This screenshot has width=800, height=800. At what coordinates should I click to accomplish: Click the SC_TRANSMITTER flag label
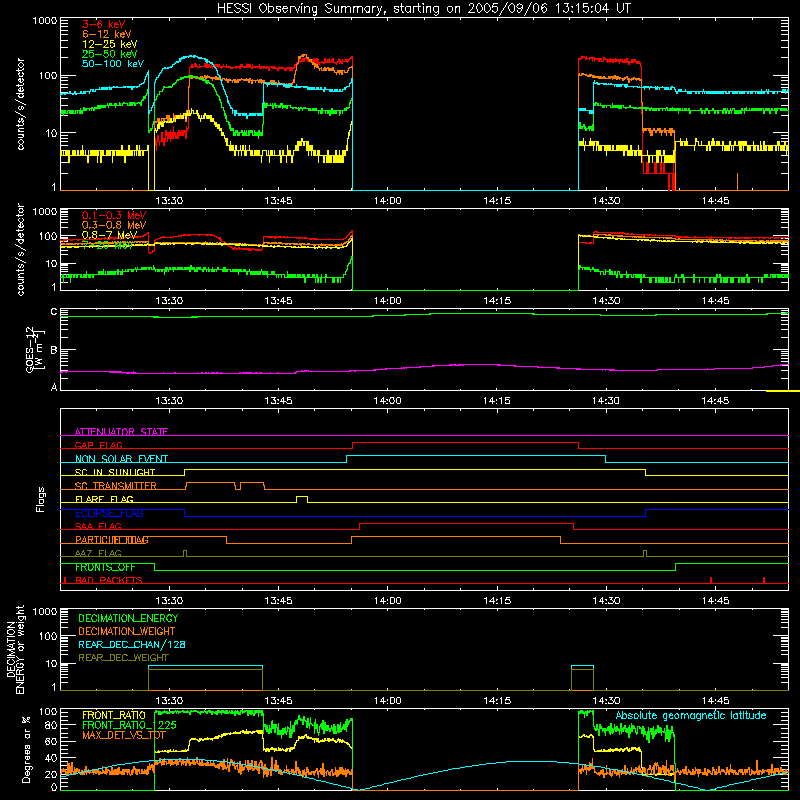pyautogui.click(x=116, y=486)
